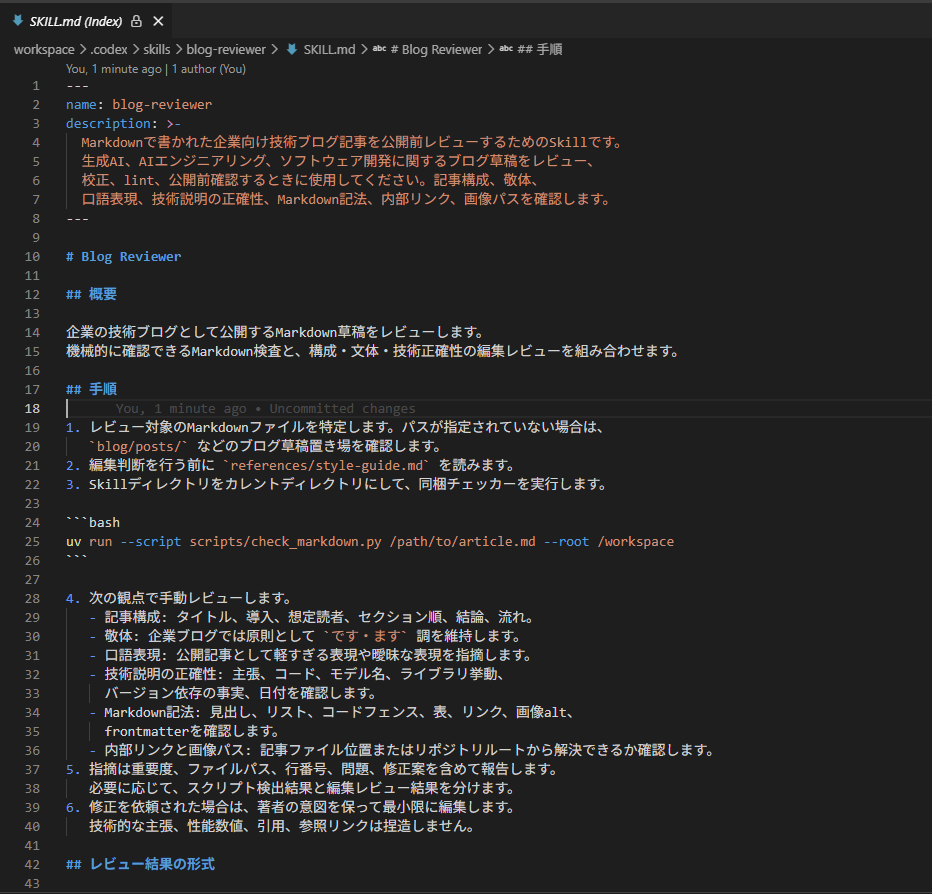932x894 pixels.
Task: Click the line starting '機械的に確認できるMarkdown検査と'
Action: coord(373,351)
